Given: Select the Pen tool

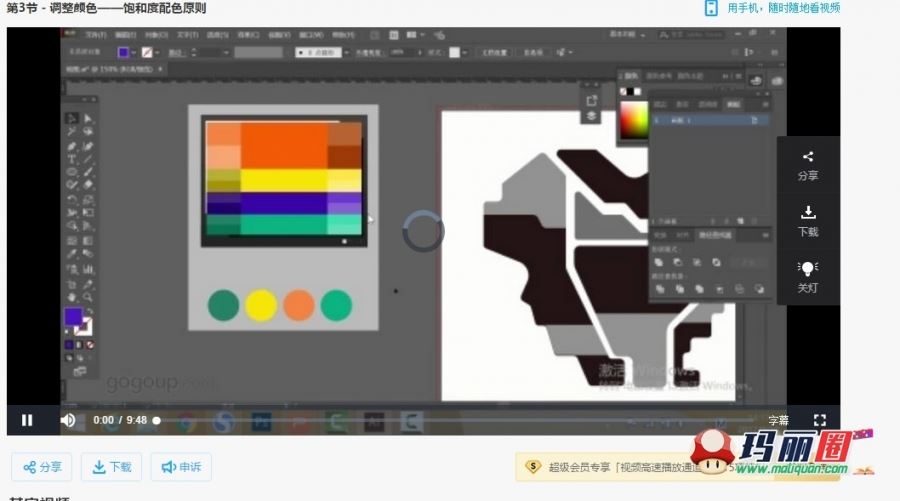Looking at the screenshot, I should [x=72, y=146].
